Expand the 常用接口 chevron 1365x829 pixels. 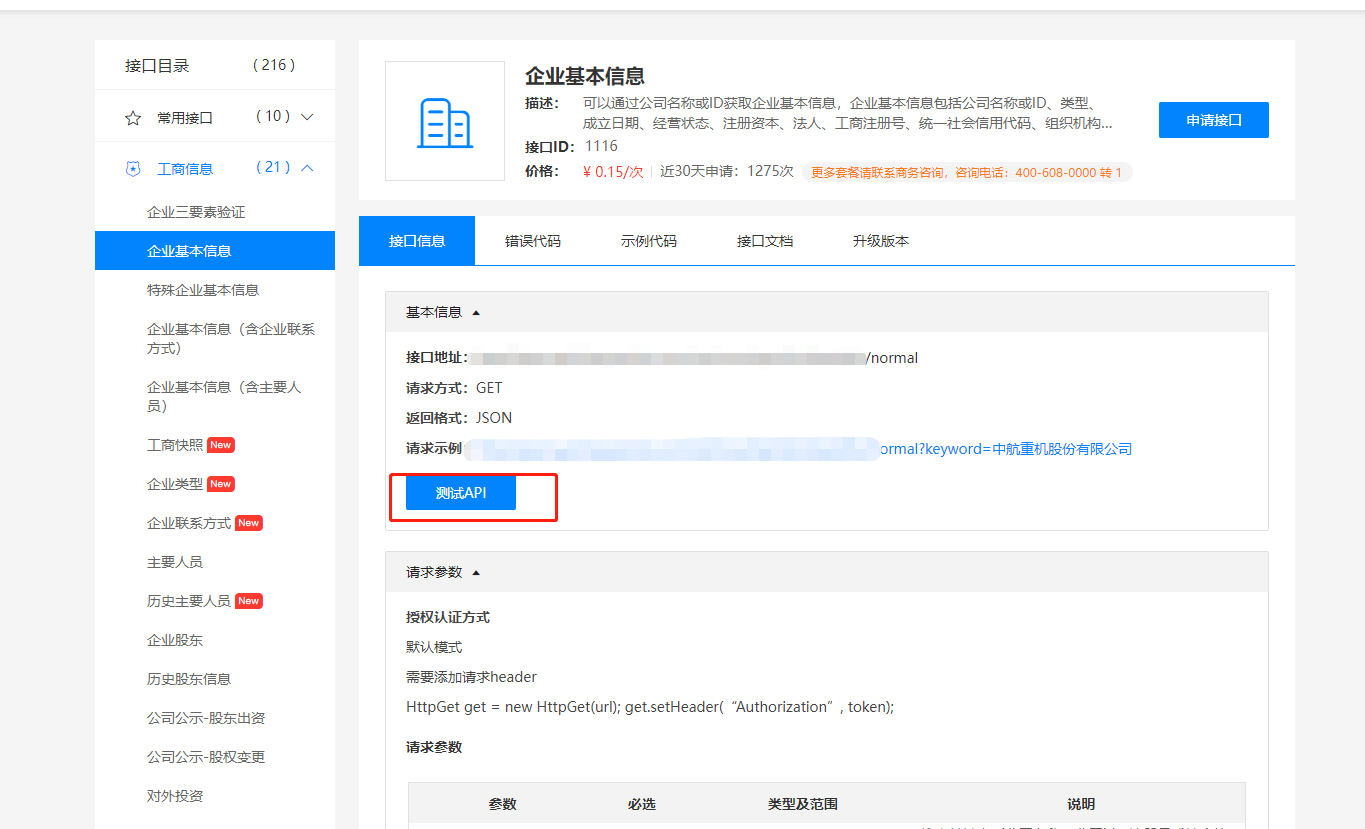307,118
